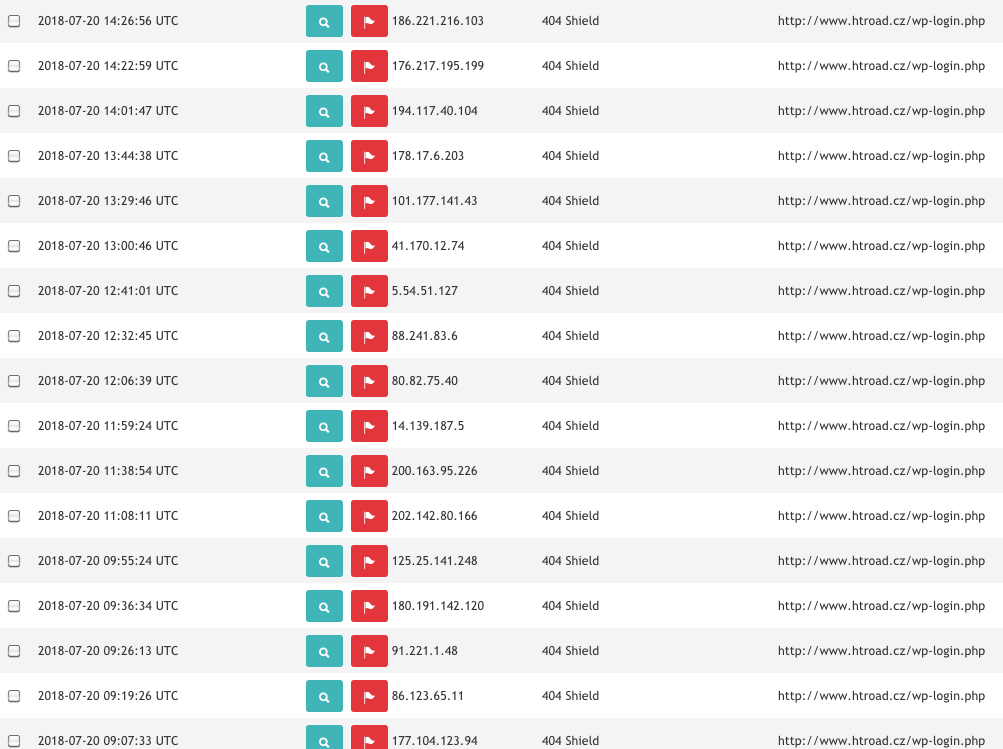
Task: Open the search icon beside 101.177.141.43
Action: [x=324, y=202]
